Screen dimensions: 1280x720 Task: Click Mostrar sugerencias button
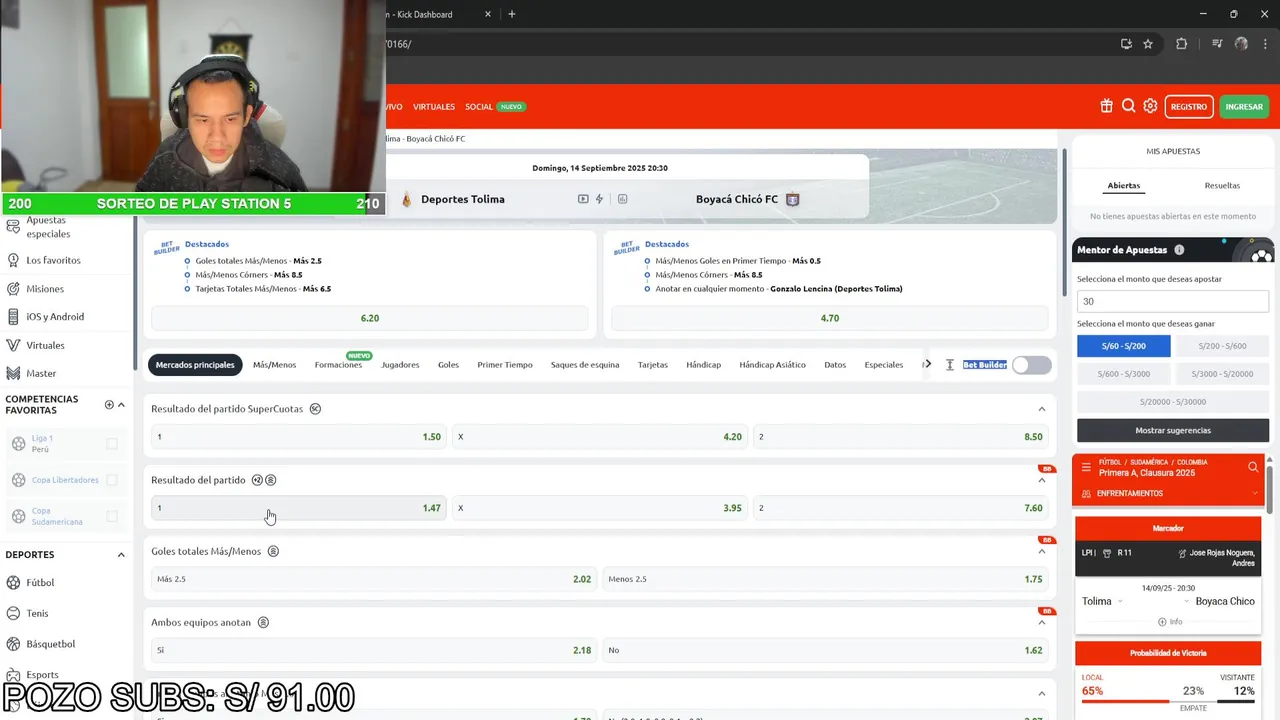1173,430
